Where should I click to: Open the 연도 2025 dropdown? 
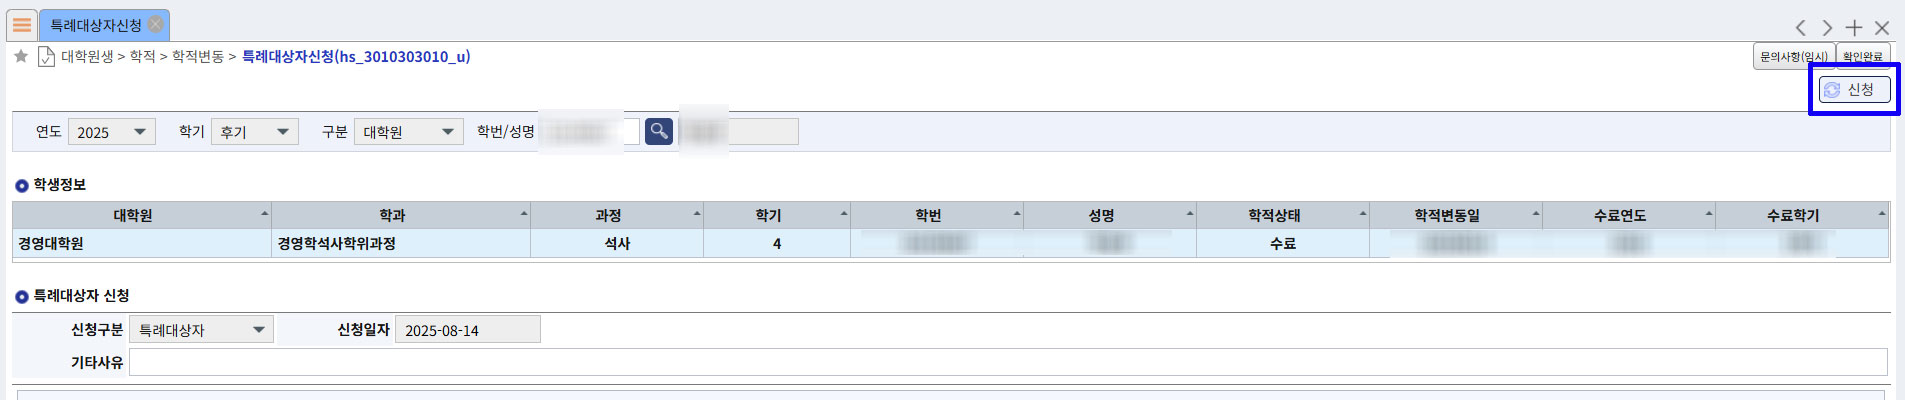(x=112, y=132)
